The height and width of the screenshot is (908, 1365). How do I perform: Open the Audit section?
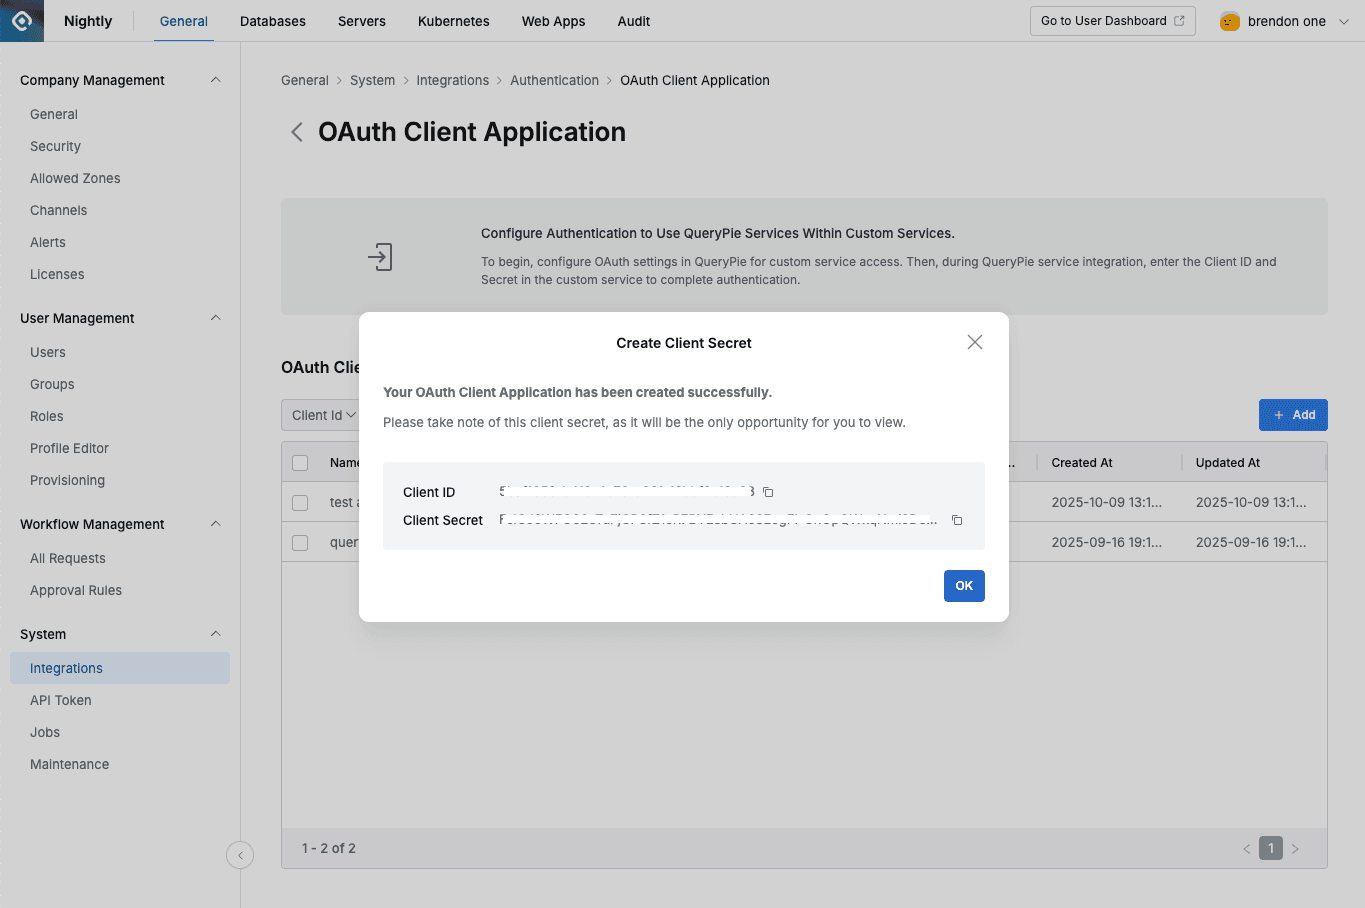click(x=633, y=20)
